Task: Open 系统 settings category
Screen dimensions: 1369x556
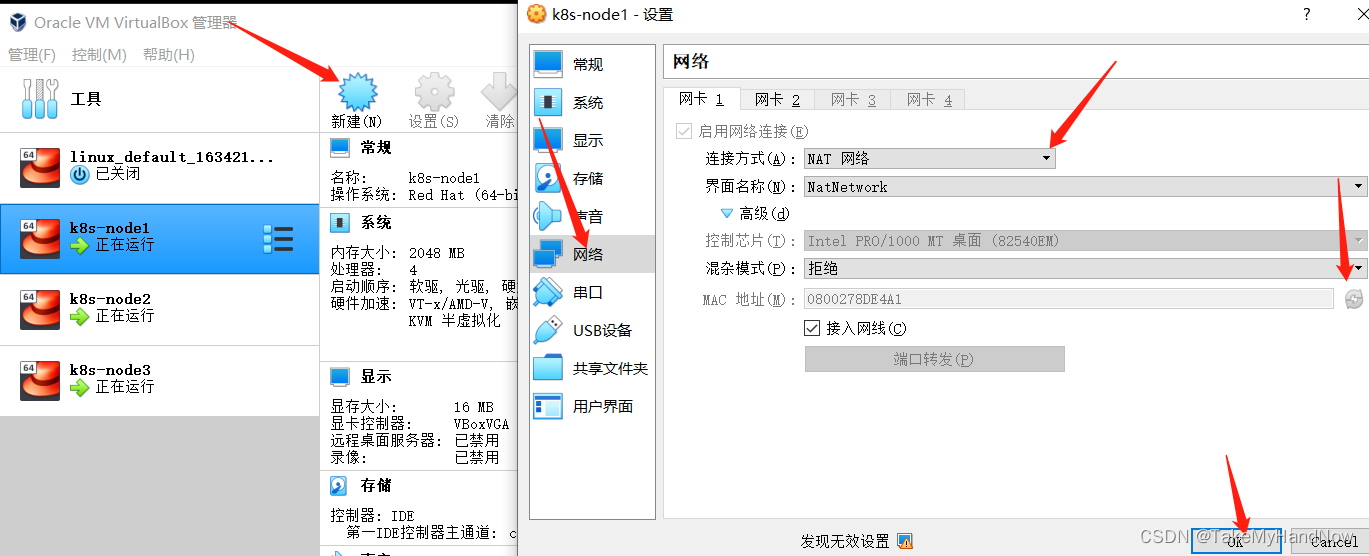Action: pos(592,102)
